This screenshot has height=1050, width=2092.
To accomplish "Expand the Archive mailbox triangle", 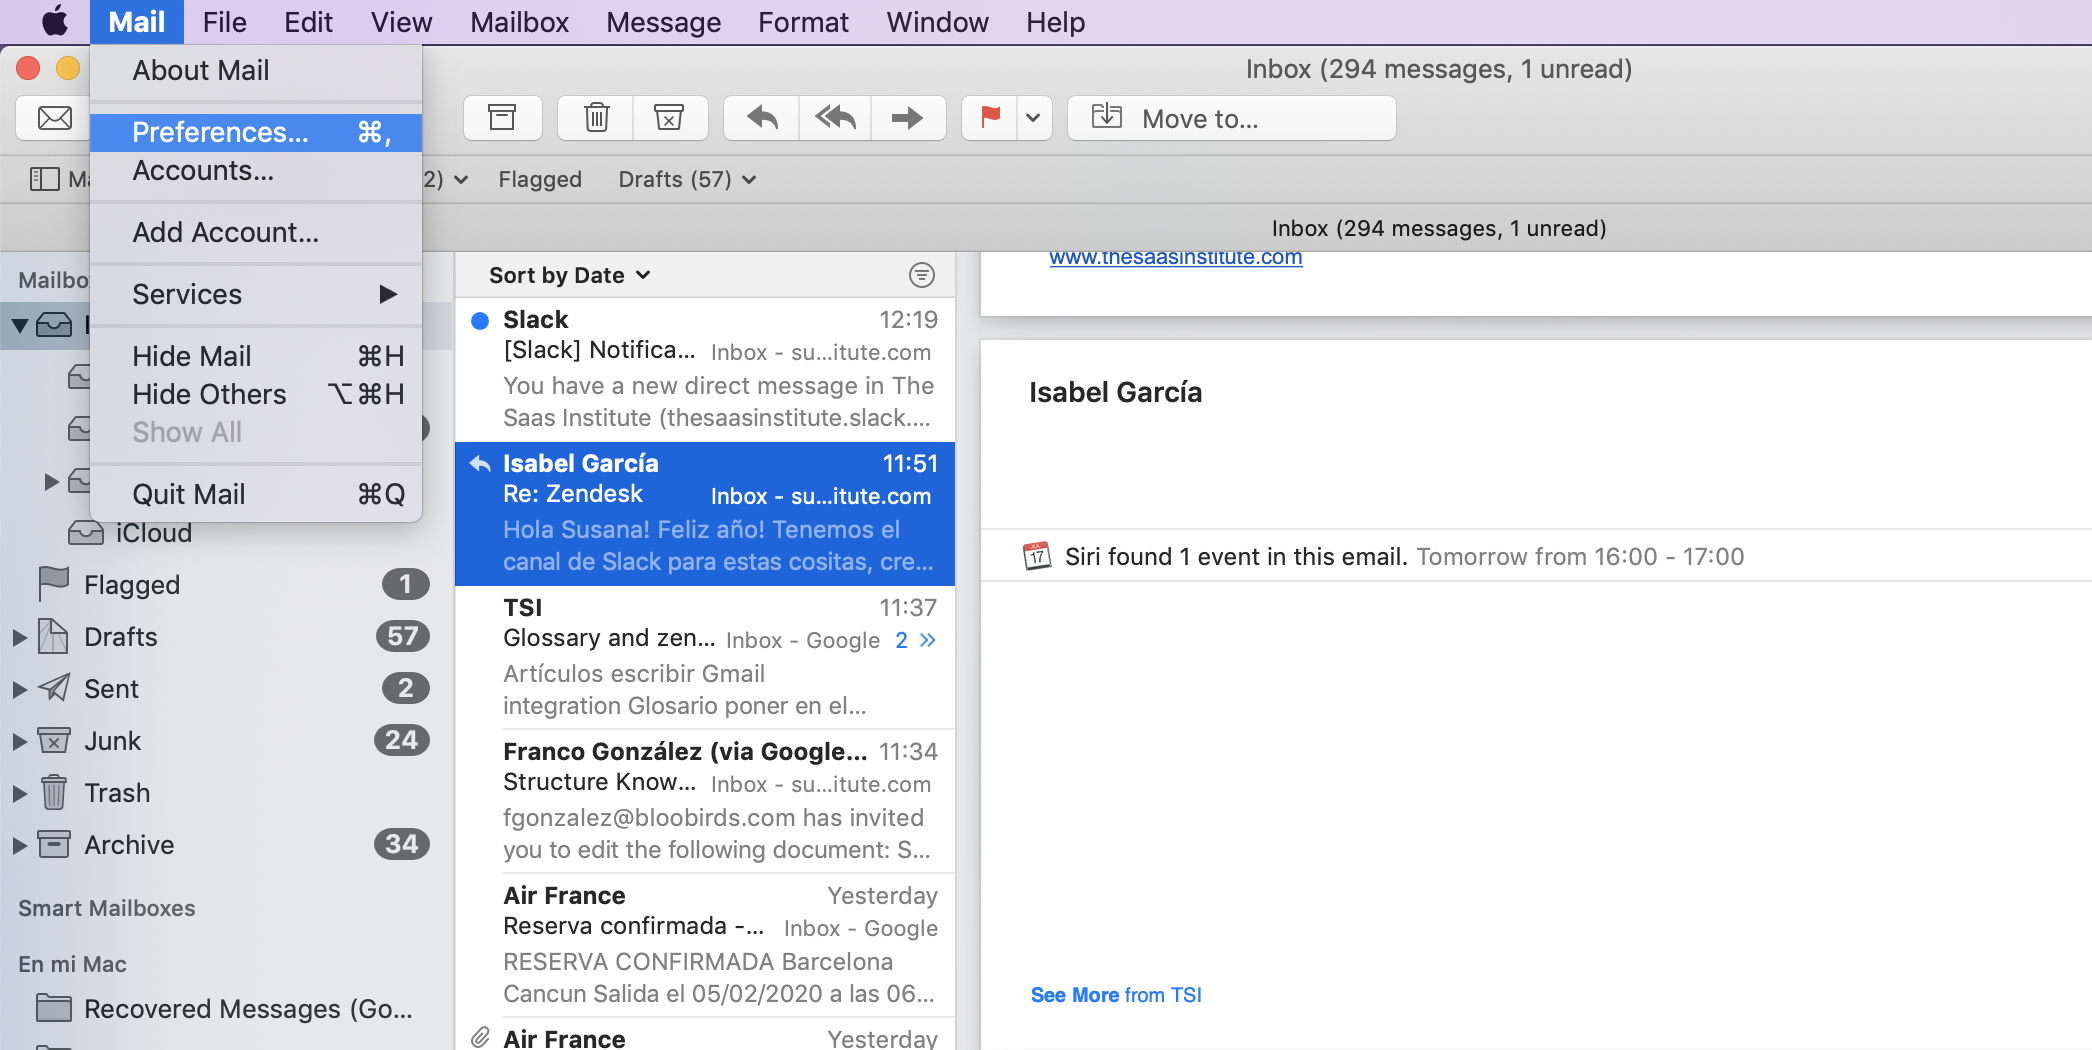I will 19,845.
